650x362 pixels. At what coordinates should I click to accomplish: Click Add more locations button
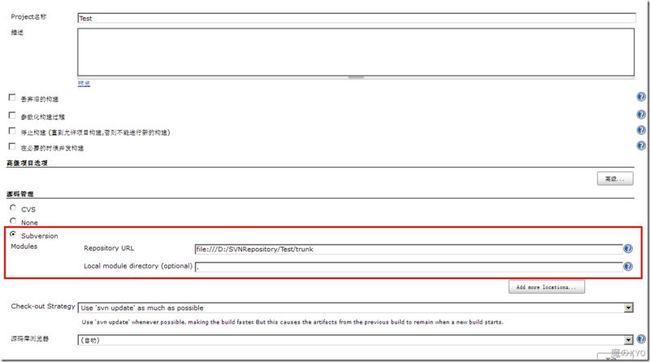click(x=546, y=287)
